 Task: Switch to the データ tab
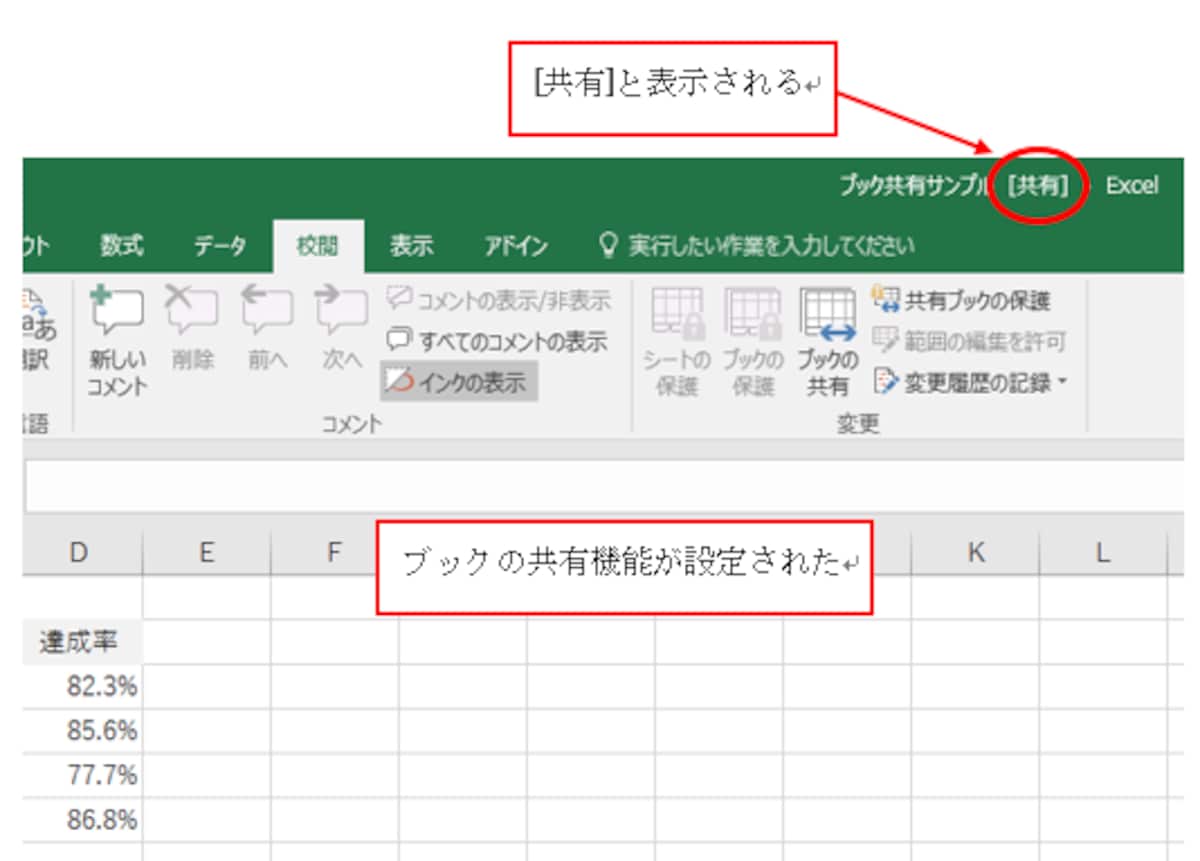(219, 245)
